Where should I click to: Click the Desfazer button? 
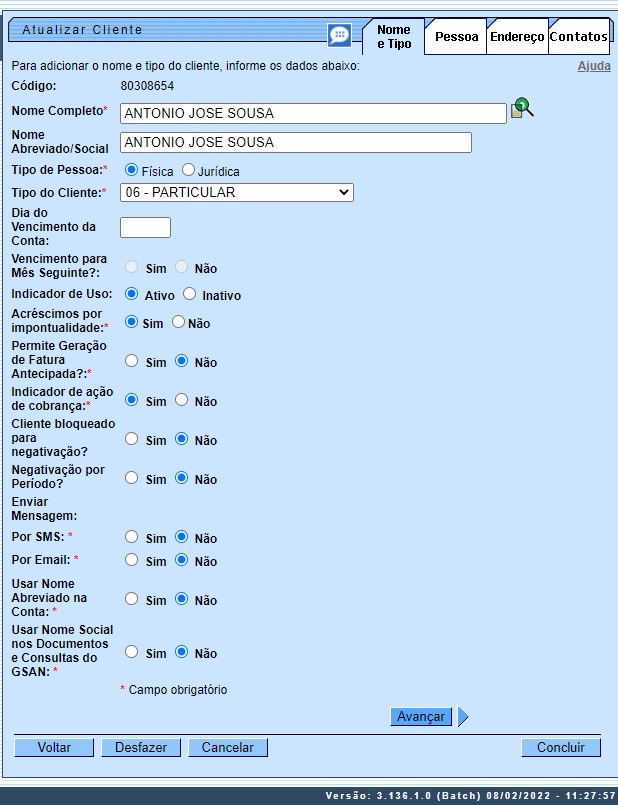[141, 747]
